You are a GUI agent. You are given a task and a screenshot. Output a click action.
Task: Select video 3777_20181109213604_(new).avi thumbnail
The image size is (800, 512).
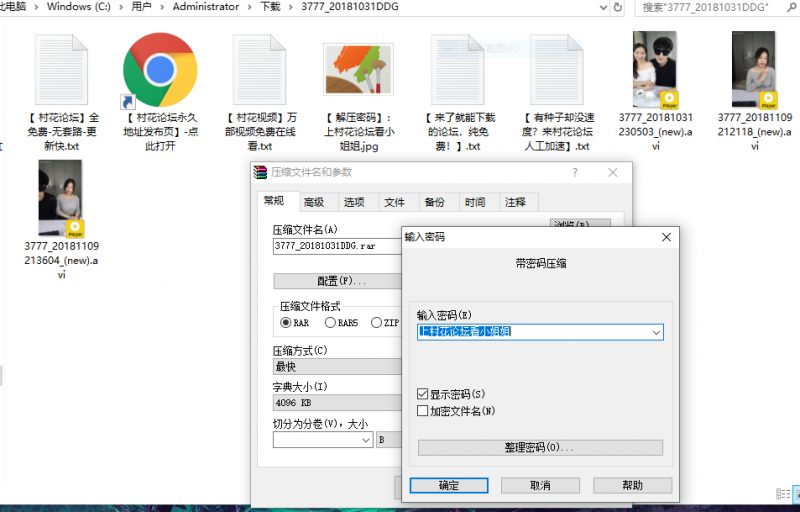(x=61, y=198)
